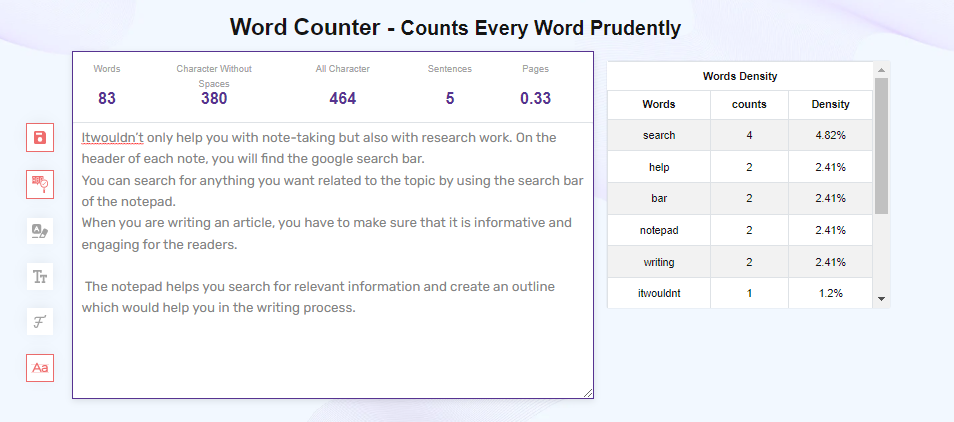
Task: Click the Character Without Spaces value 380
Action: (214, 99)
